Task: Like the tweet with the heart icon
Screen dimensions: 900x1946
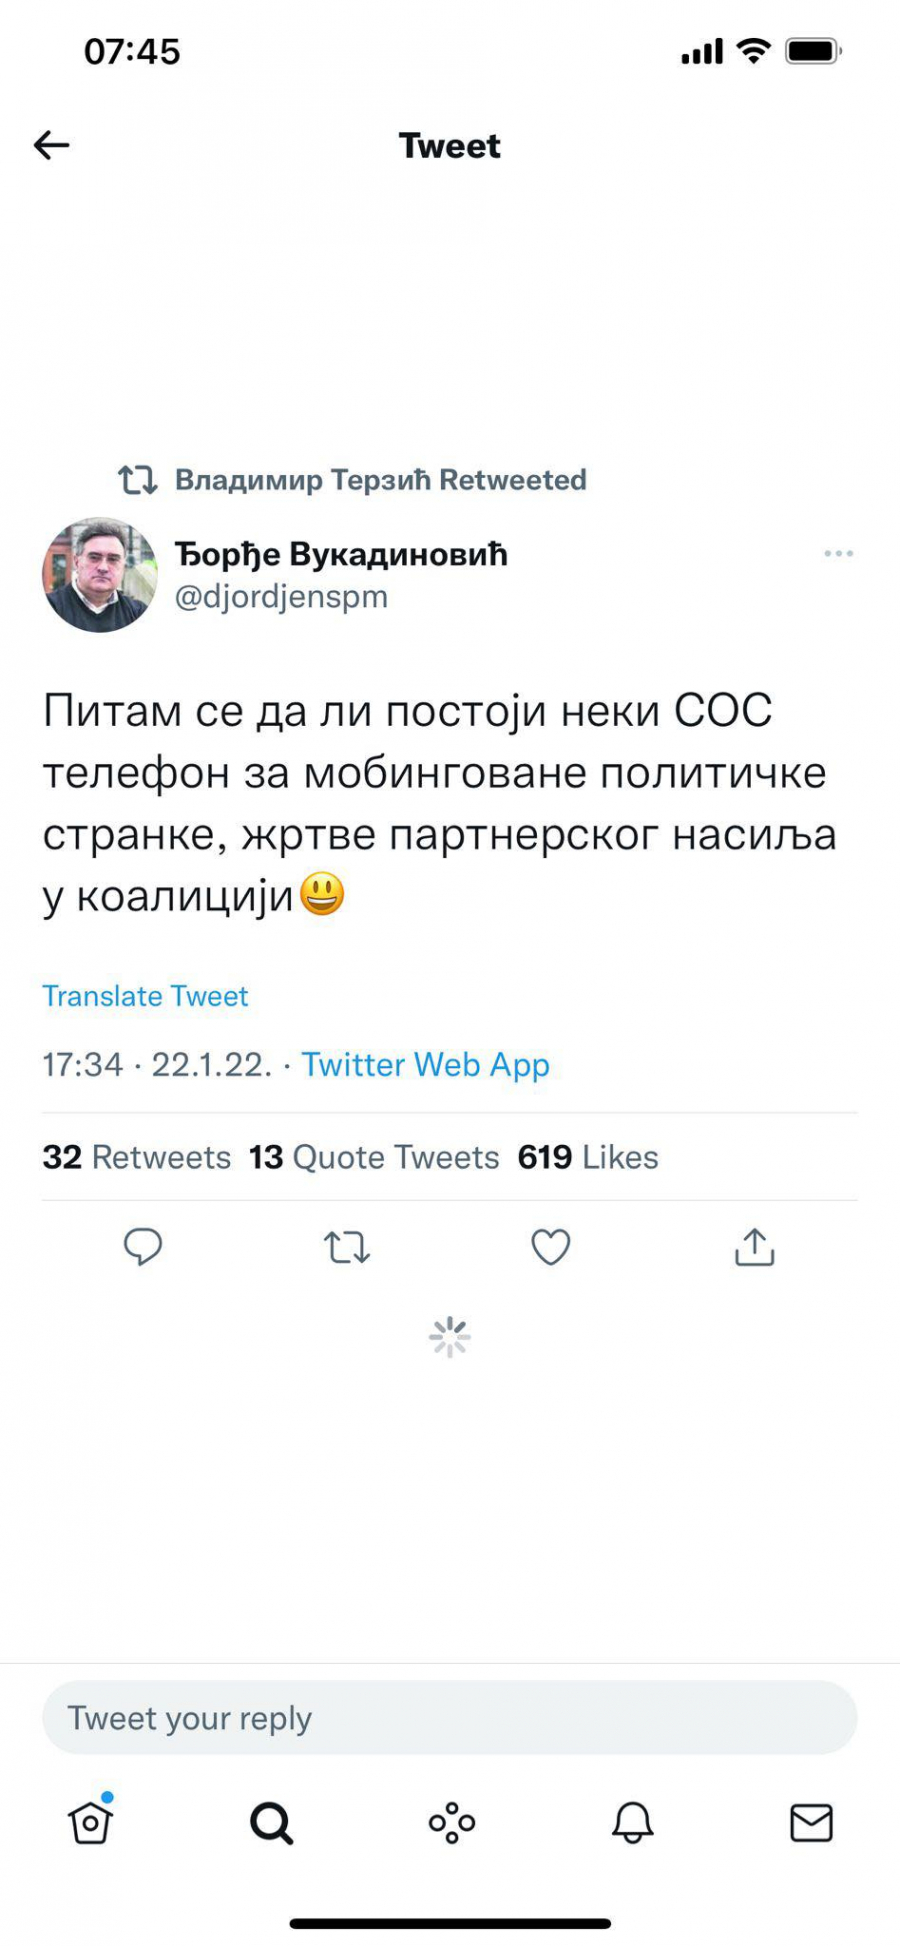Action: [550, 1247]
